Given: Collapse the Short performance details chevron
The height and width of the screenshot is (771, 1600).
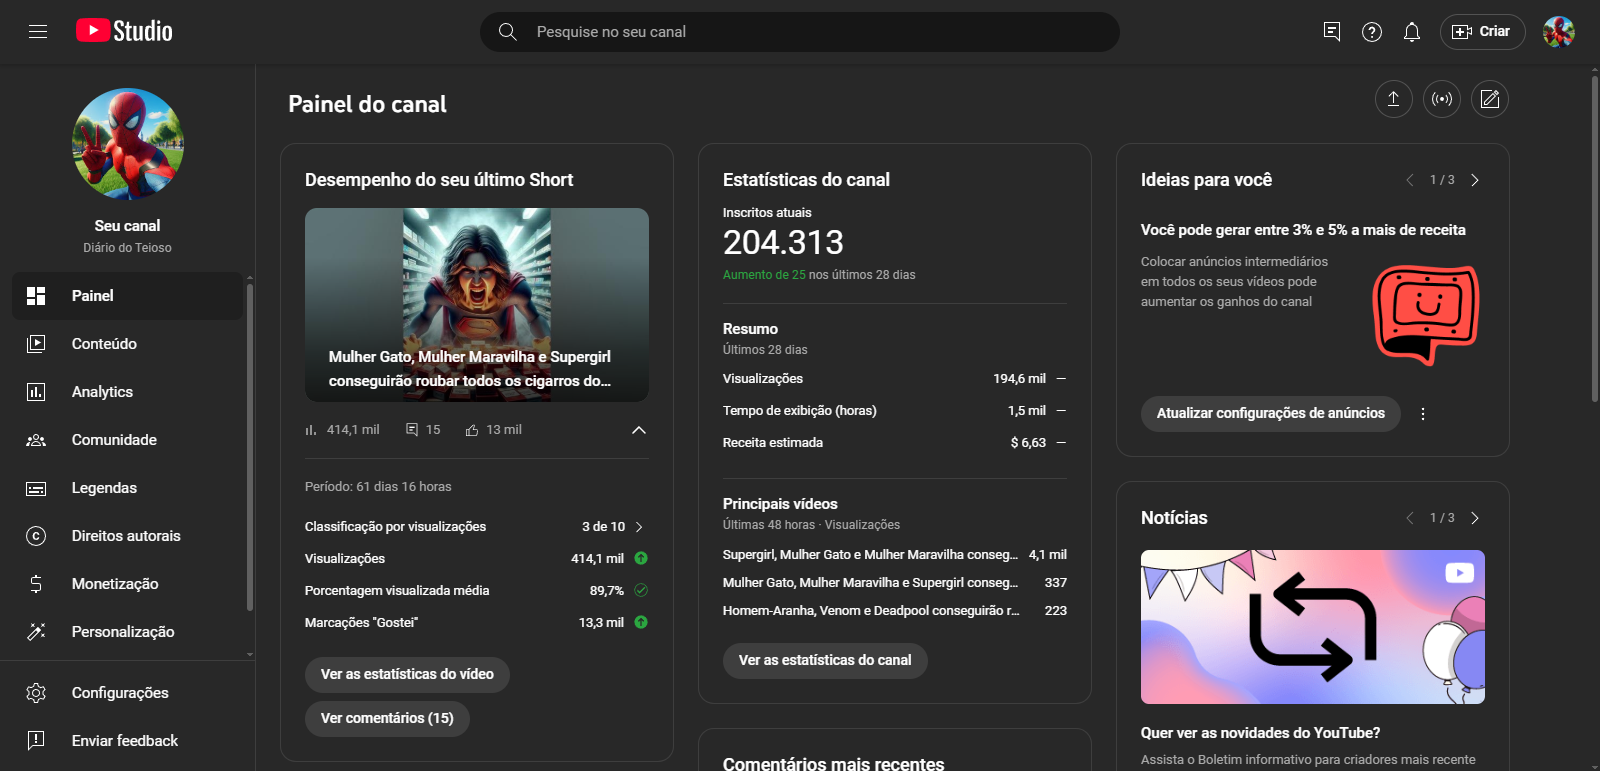Looking at the screenshot, I should (x=639, y=430).
